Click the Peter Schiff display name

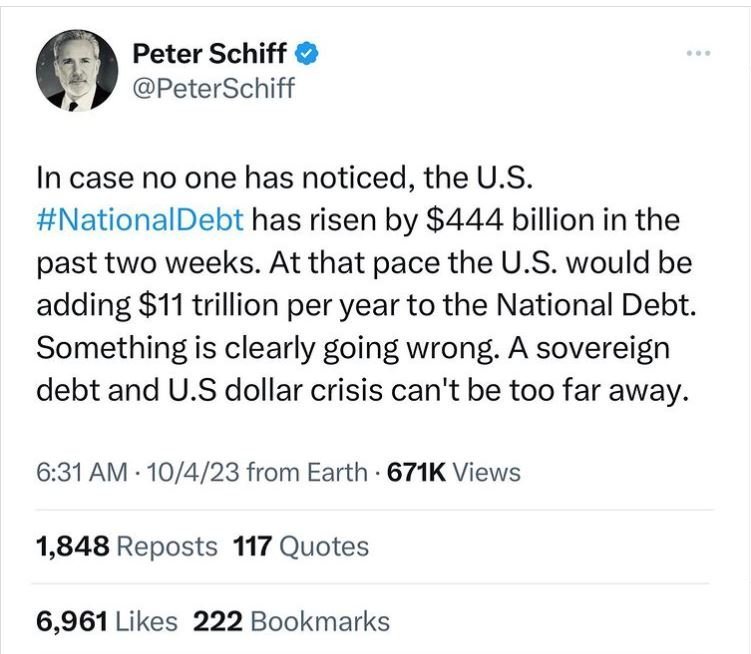(209, 53)
